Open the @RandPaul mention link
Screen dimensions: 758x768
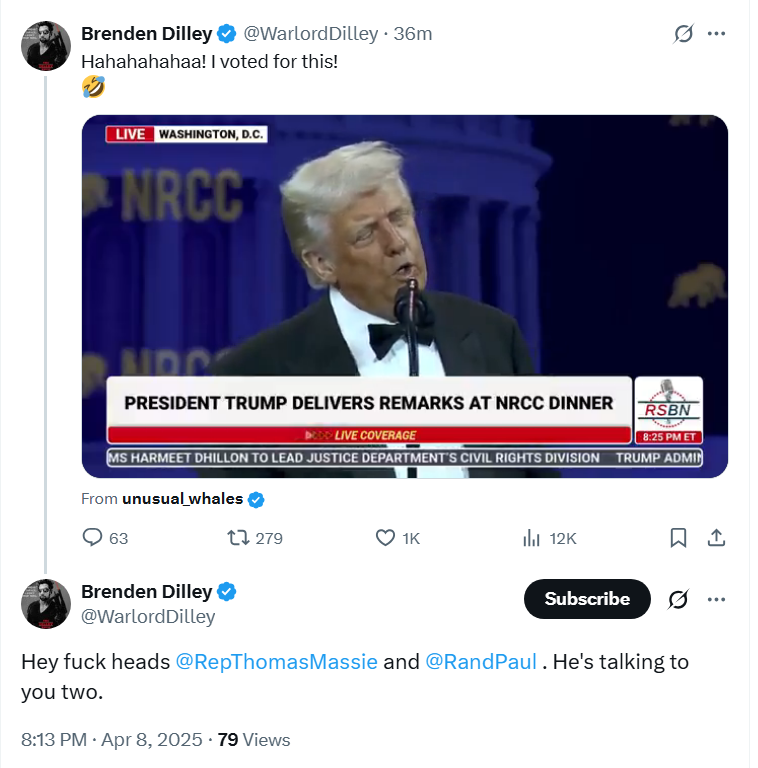(481, 662)
